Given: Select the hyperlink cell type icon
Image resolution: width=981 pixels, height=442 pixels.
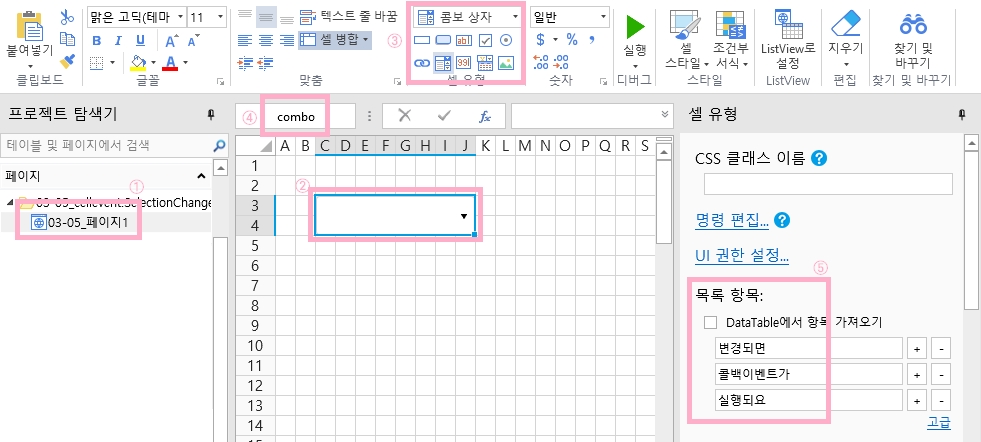Looking at the screenshot, I should [x=421, y=63].
